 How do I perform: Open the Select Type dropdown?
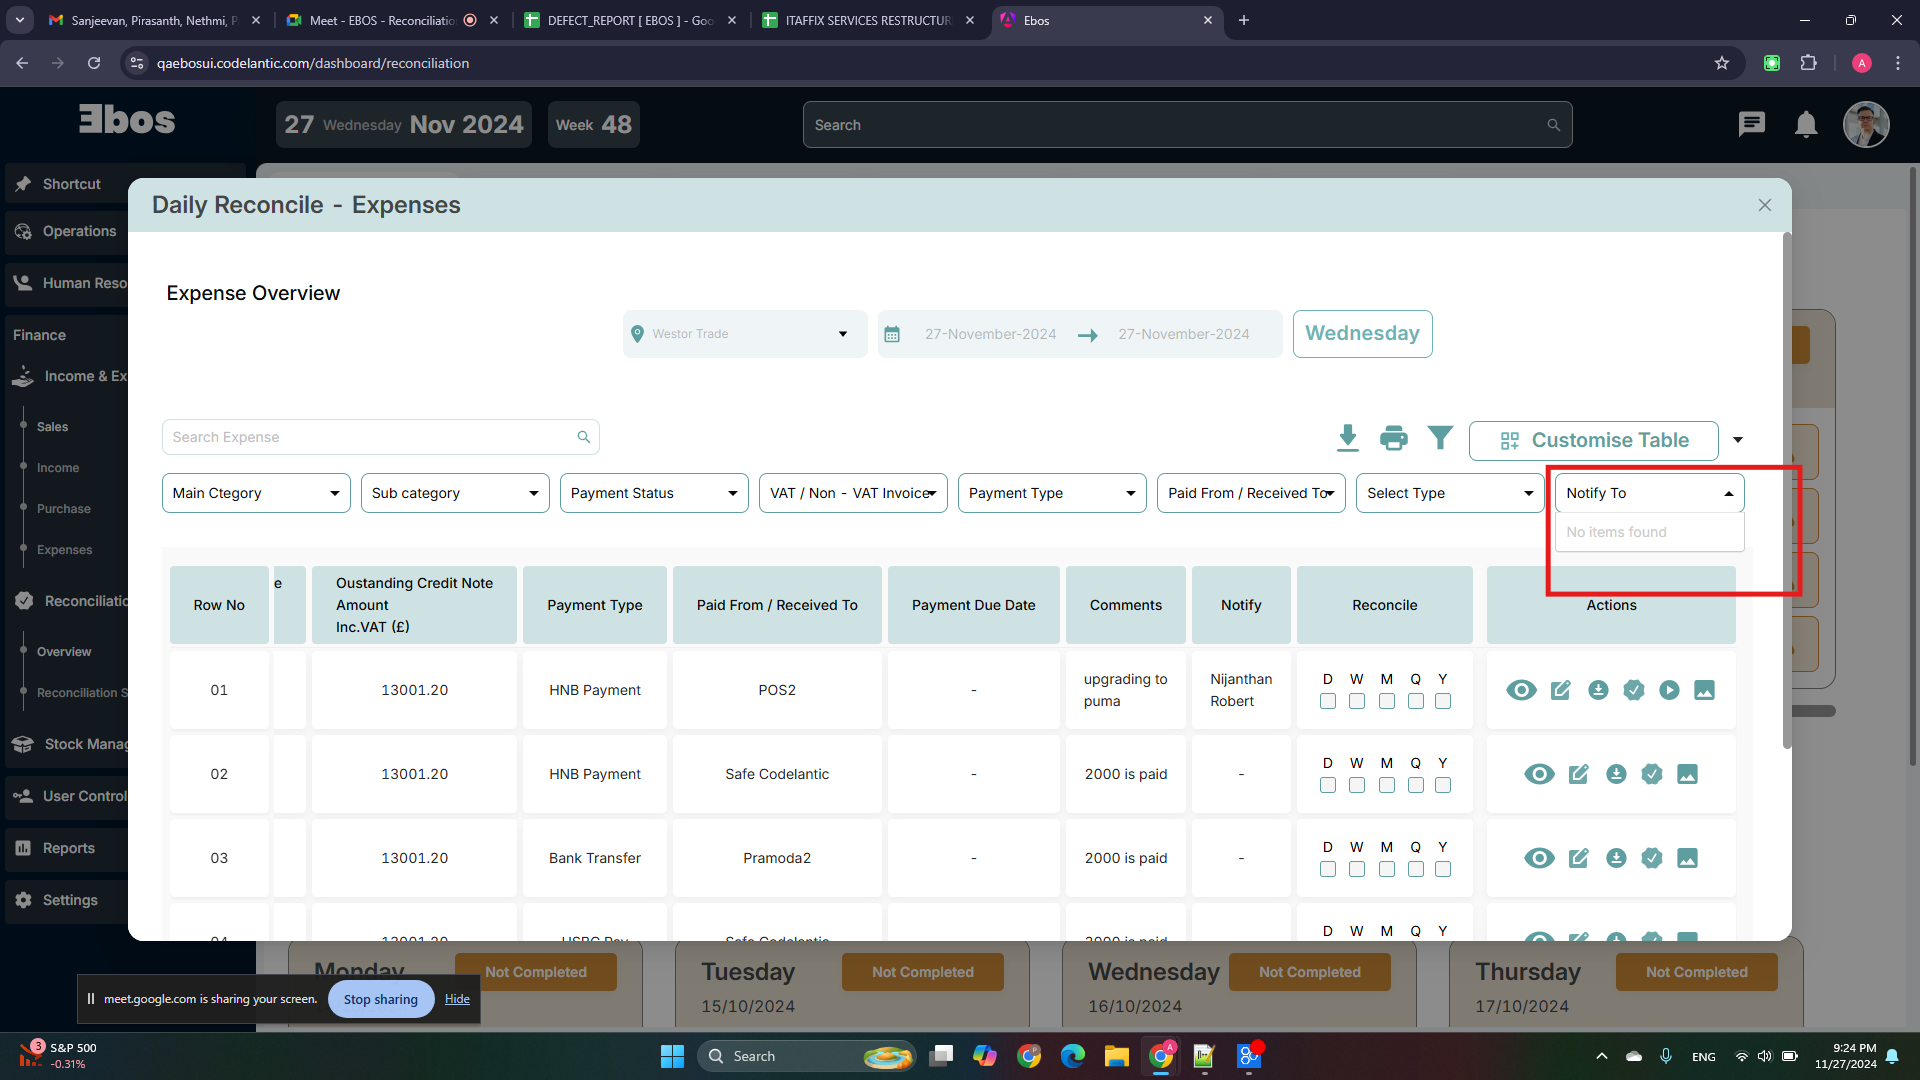(1450, 493)
